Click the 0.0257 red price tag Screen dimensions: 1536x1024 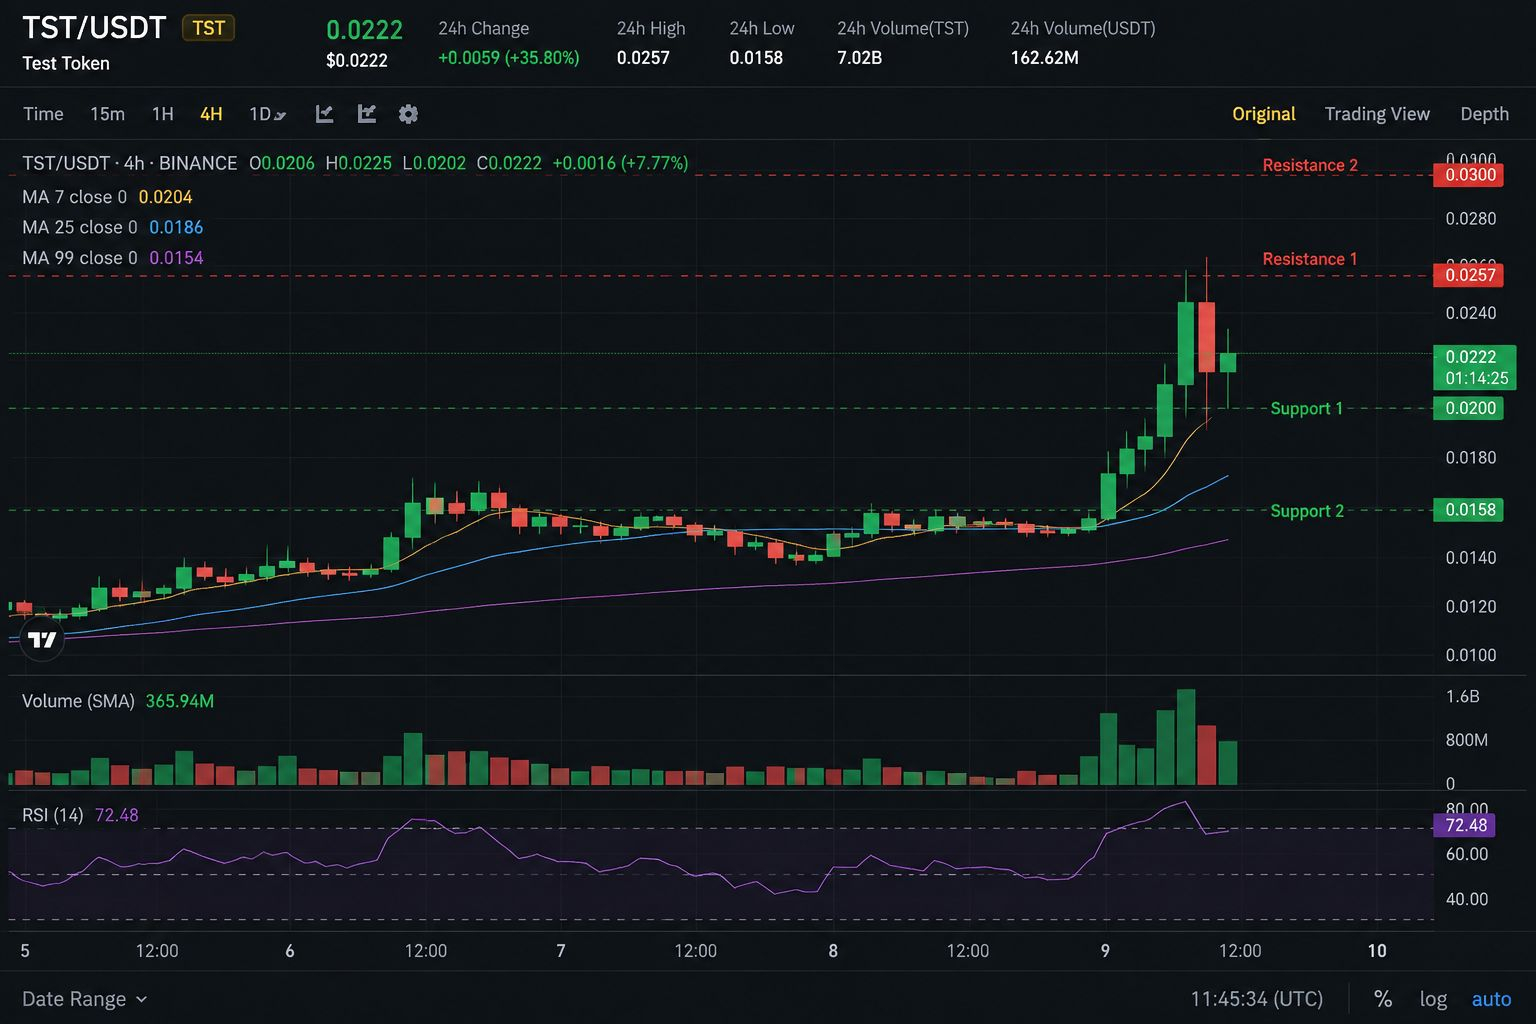[1468, 275]
